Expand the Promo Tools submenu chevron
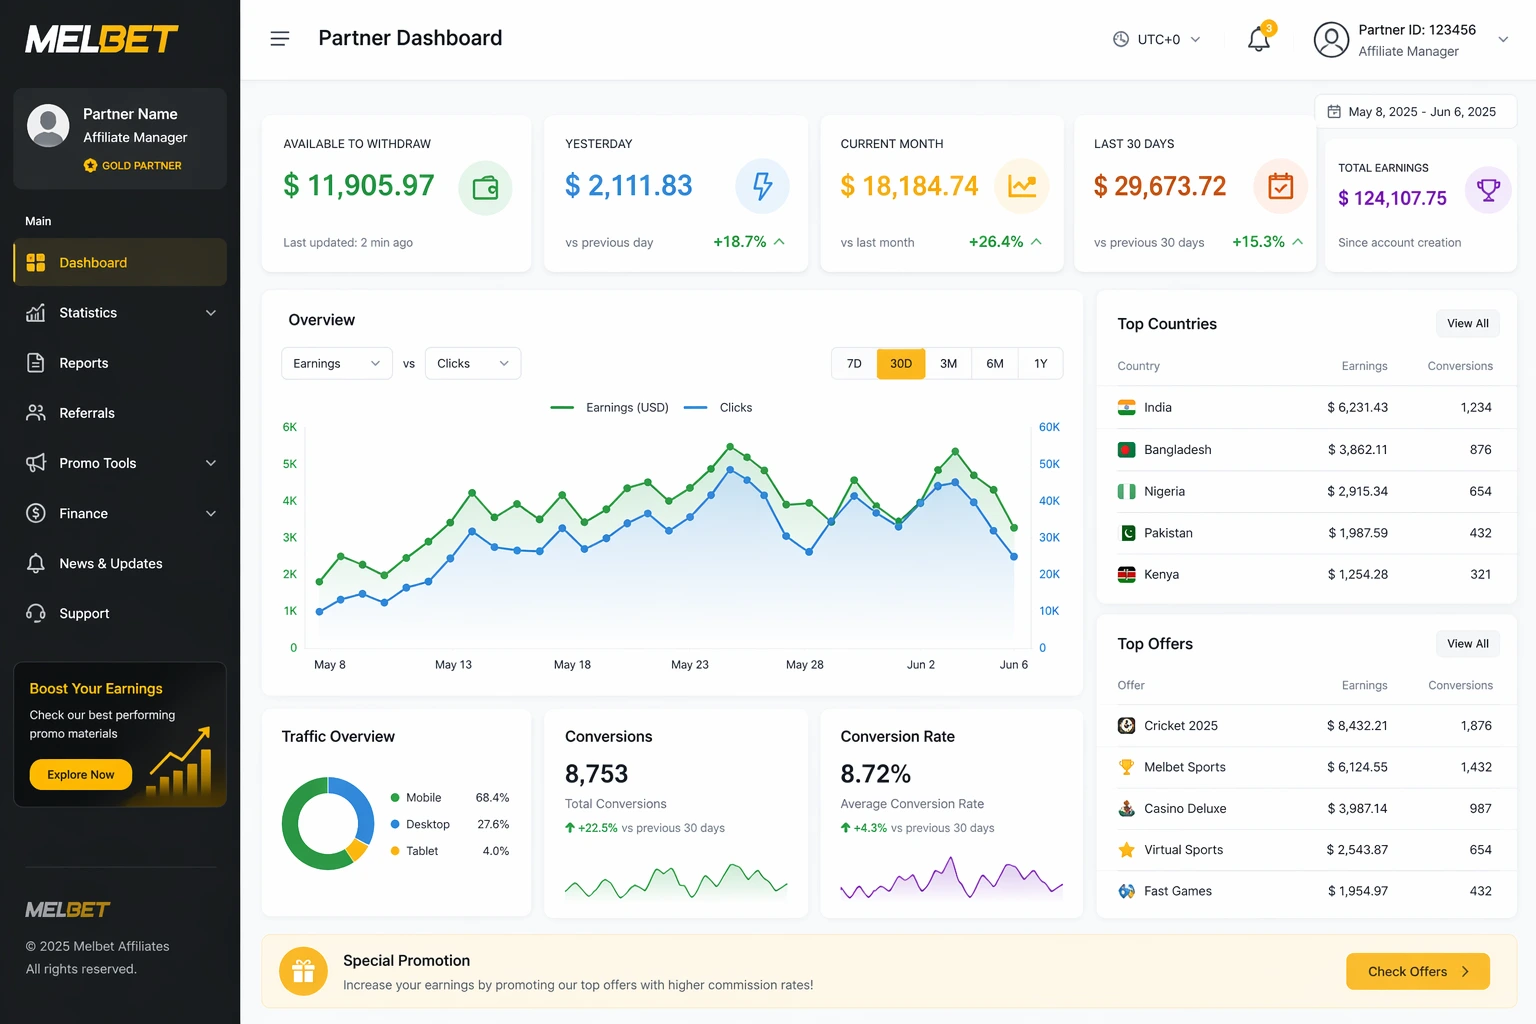This screenshot has height=1024, width=1536. tap(211, 463)
